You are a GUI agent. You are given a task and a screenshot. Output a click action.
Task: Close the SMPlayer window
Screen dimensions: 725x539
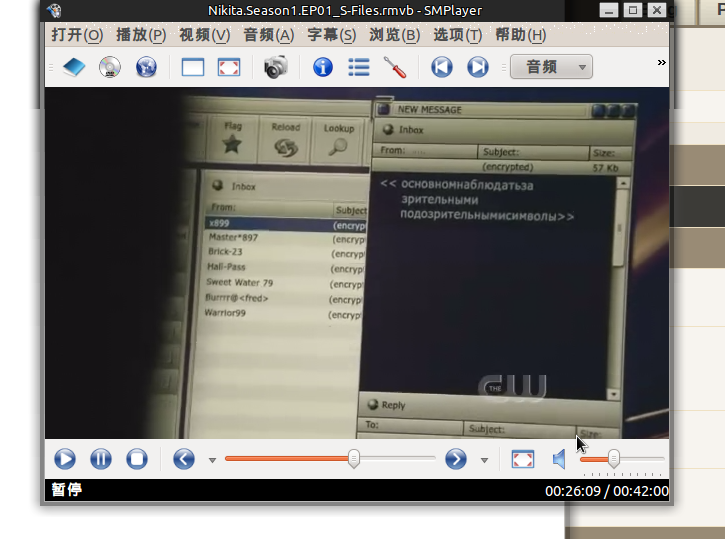point(657,10)
